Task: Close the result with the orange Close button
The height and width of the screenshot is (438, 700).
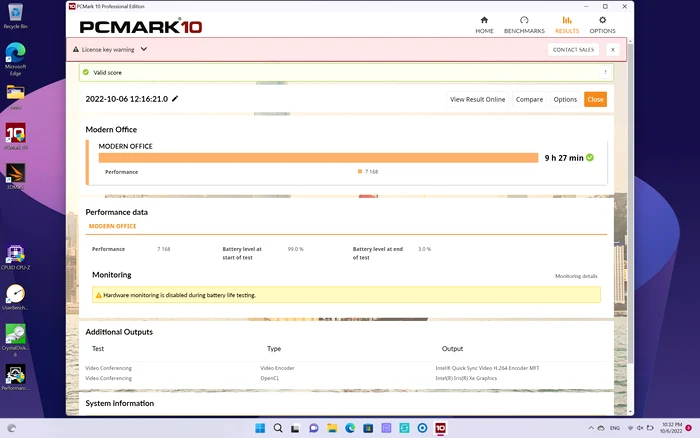Action: click(595, 99)
